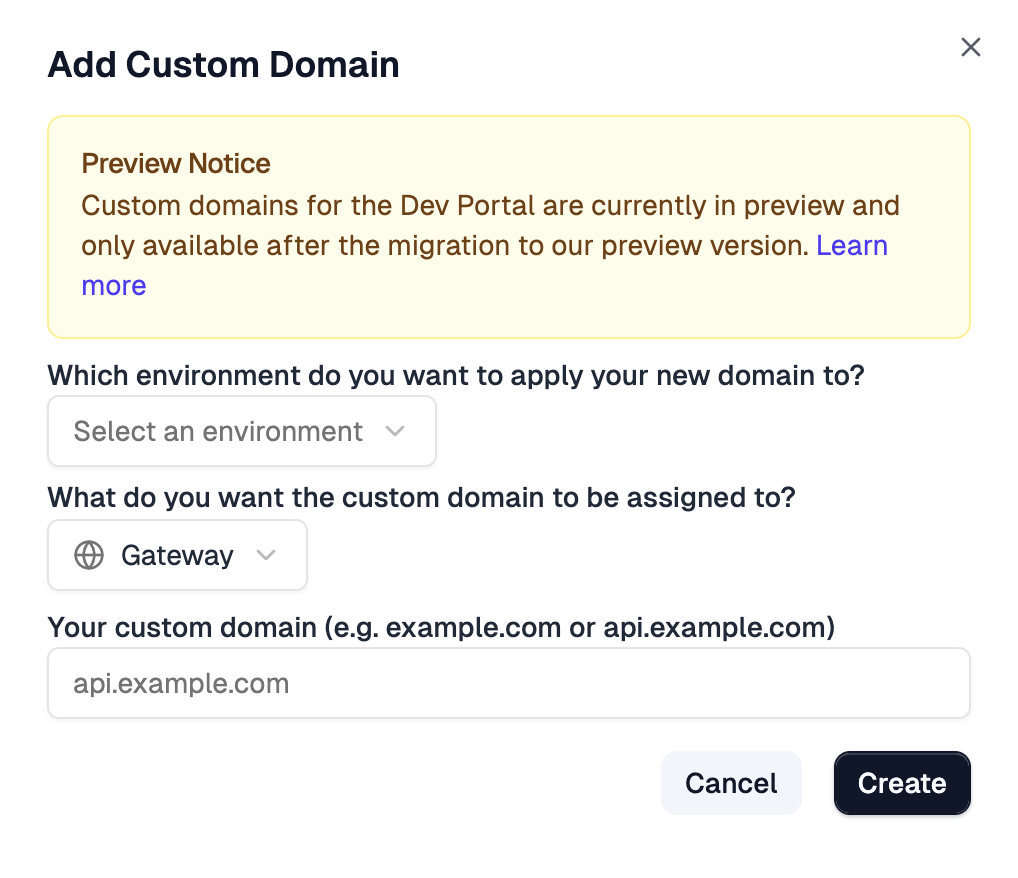Click the globe icon beside Gateway

89,555
